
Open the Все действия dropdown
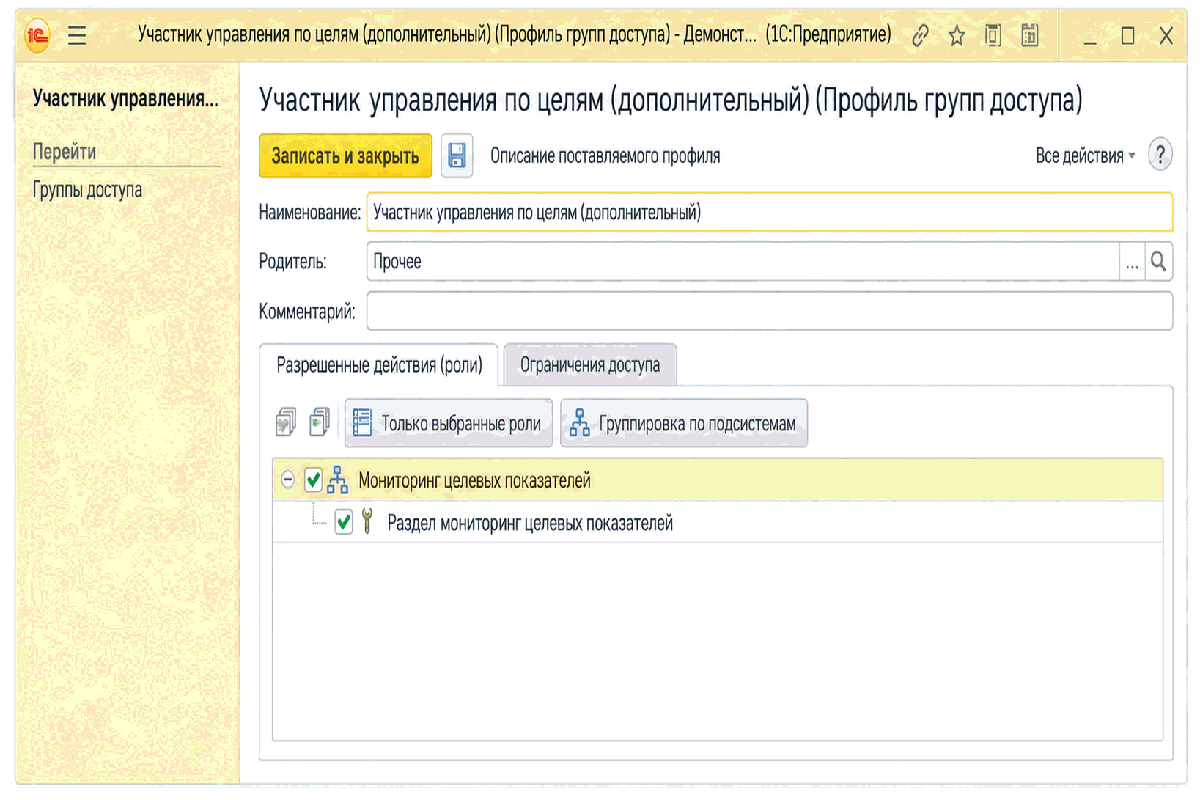pyautogui.click(x=1086, y=156)
